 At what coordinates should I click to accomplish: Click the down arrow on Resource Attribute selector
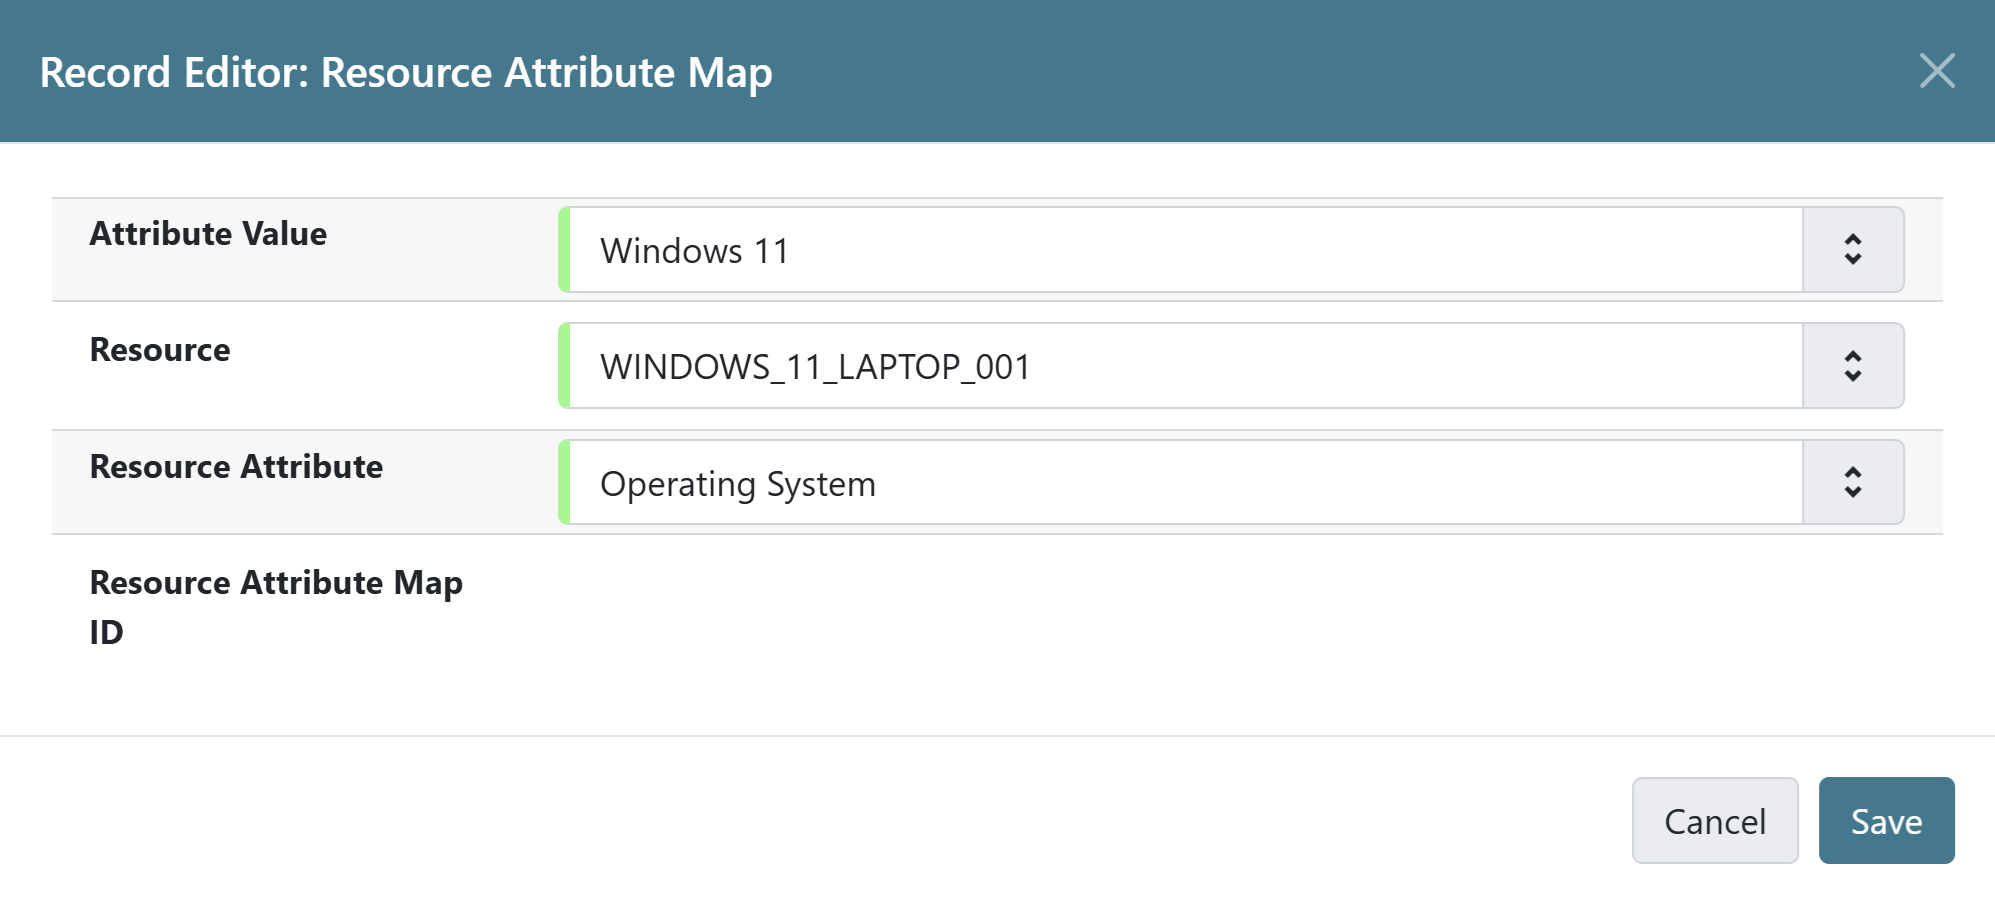1852,493
